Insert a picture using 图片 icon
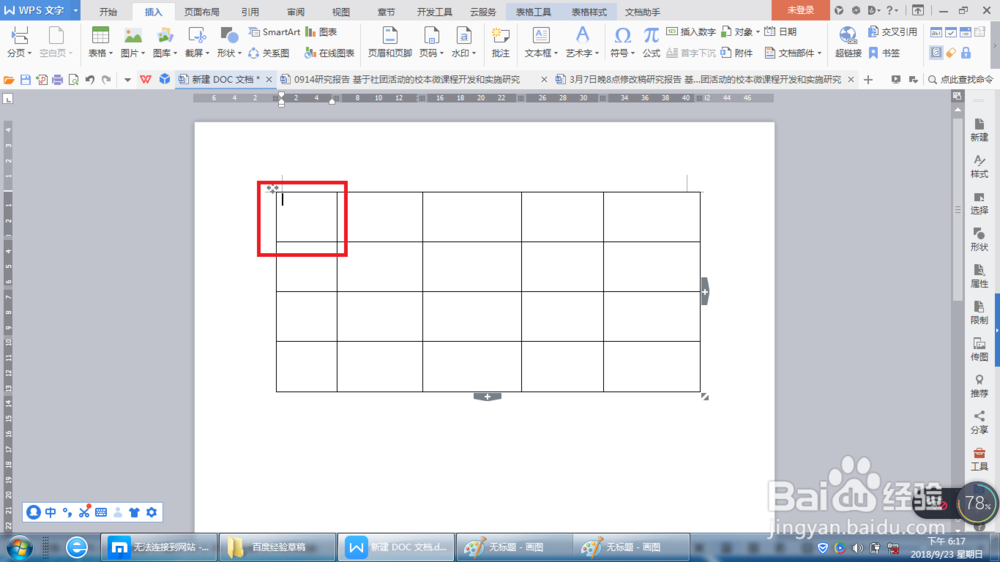1000x562 pixels. (x=133, y=36)
